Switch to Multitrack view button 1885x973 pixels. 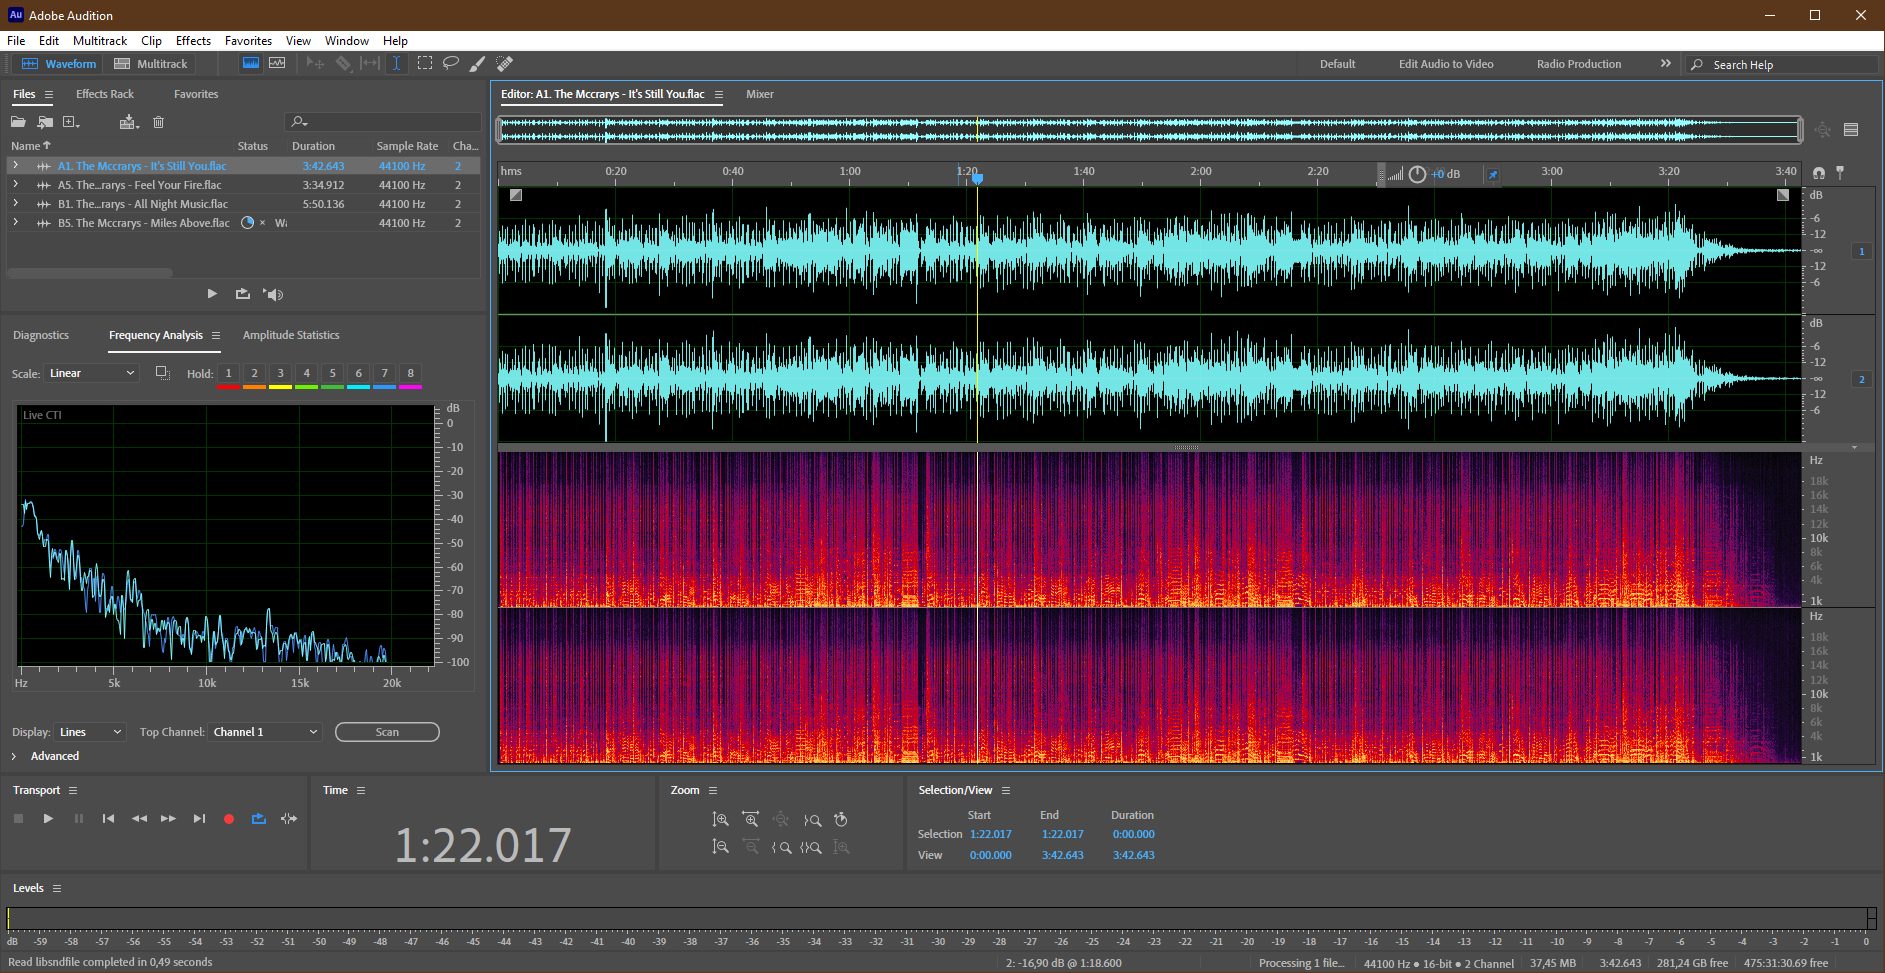tap(150, 63)
